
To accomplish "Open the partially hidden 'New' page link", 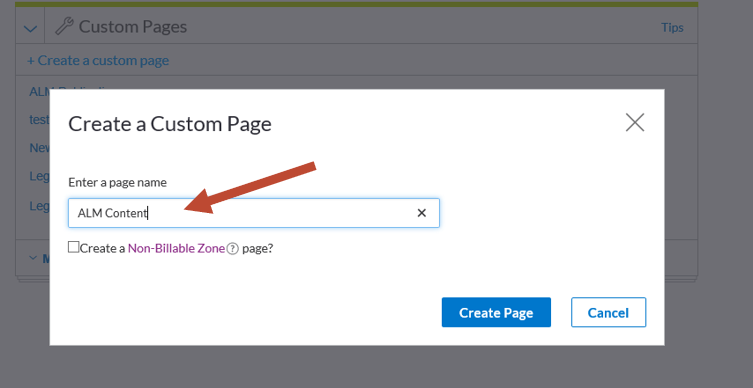I will click(x=39, y=148).
